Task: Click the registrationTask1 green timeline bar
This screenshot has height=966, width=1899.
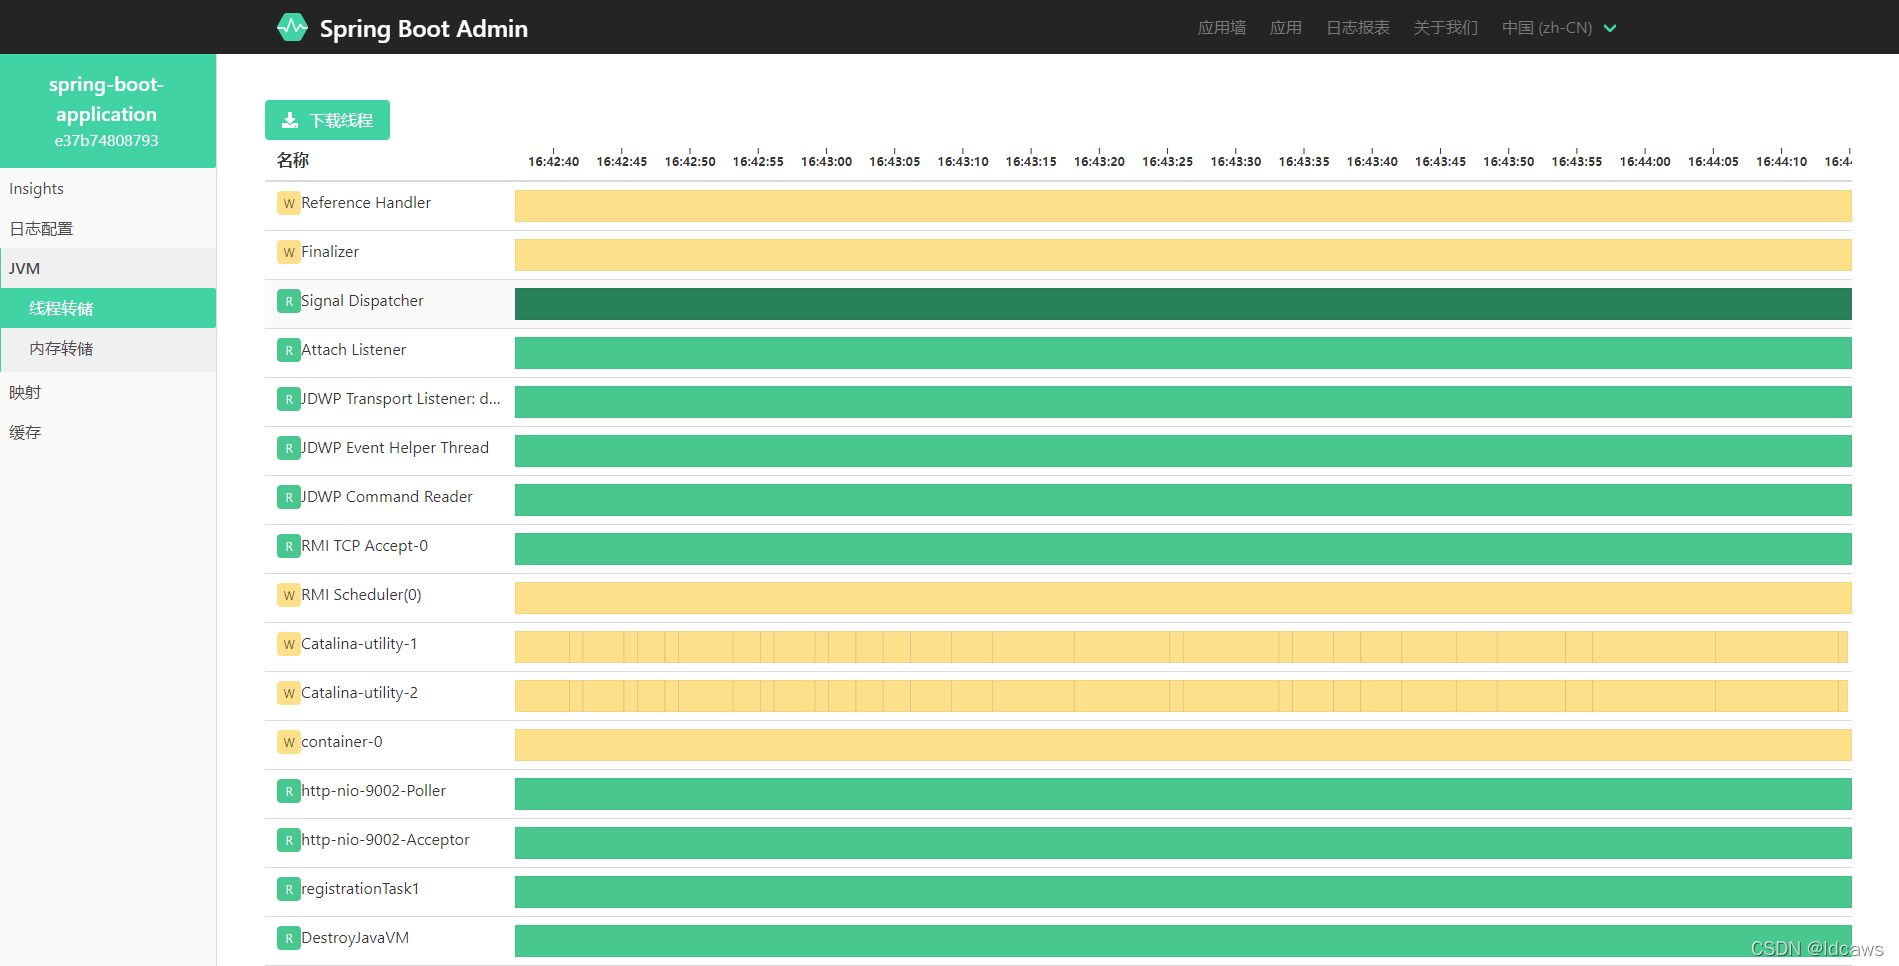Action: (1183, 892)
